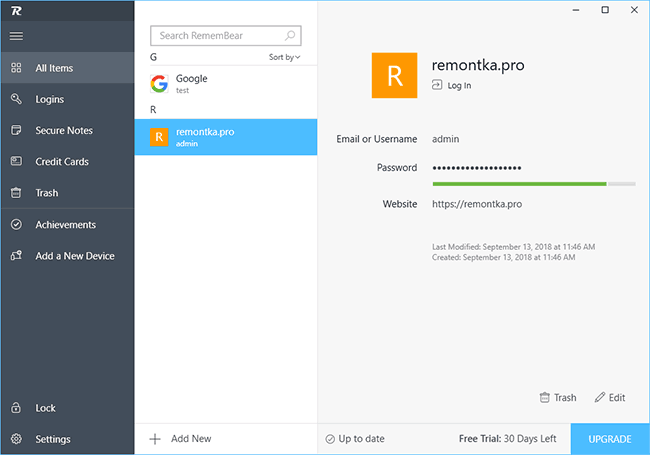Click the RememBear logo in the title bar

click(x=16, y=11)
